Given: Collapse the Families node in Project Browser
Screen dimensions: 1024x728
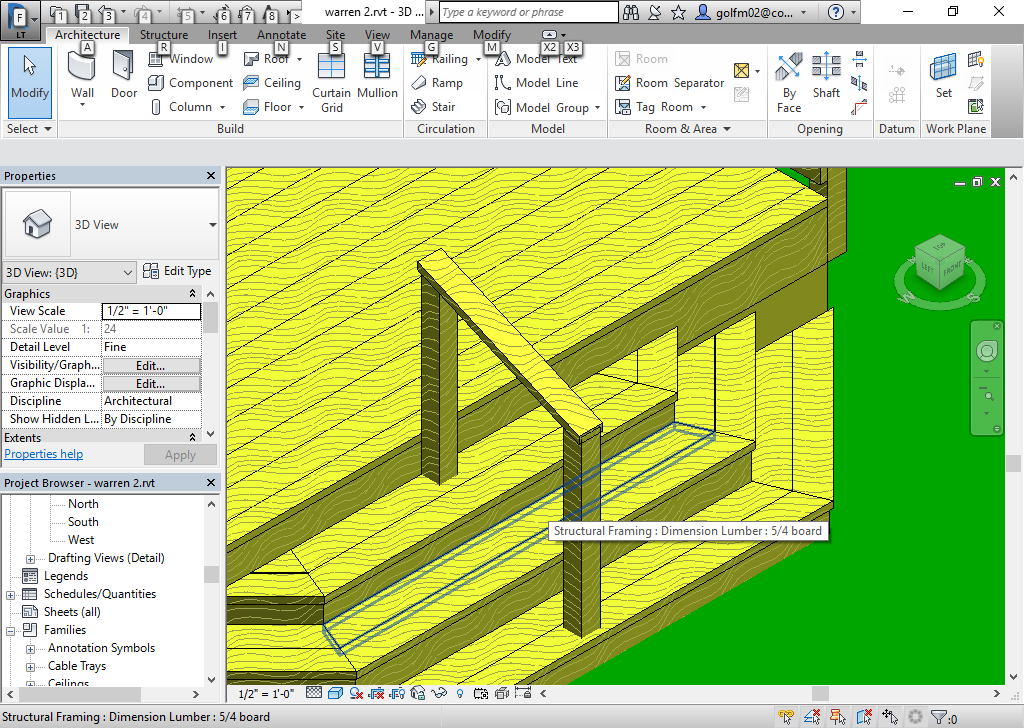Looking at the screenshot, I should [x=8, y=630].
